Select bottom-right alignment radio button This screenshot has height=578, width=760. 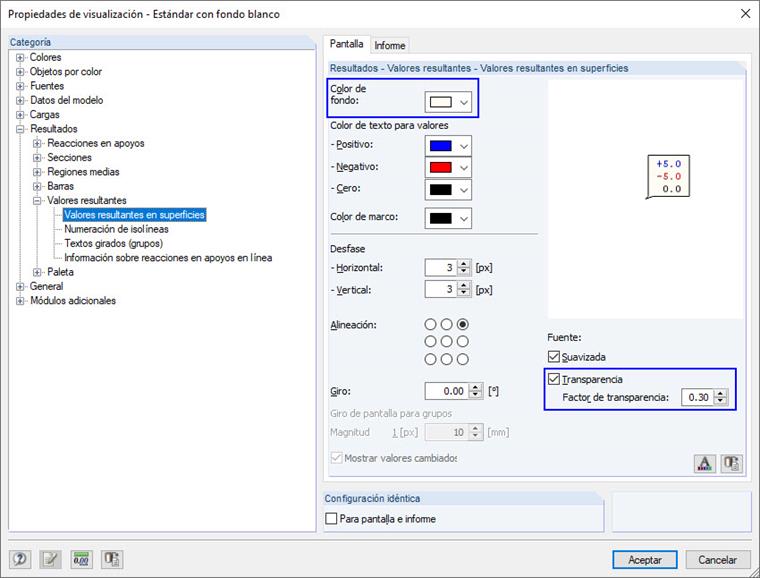coord(463,359)
